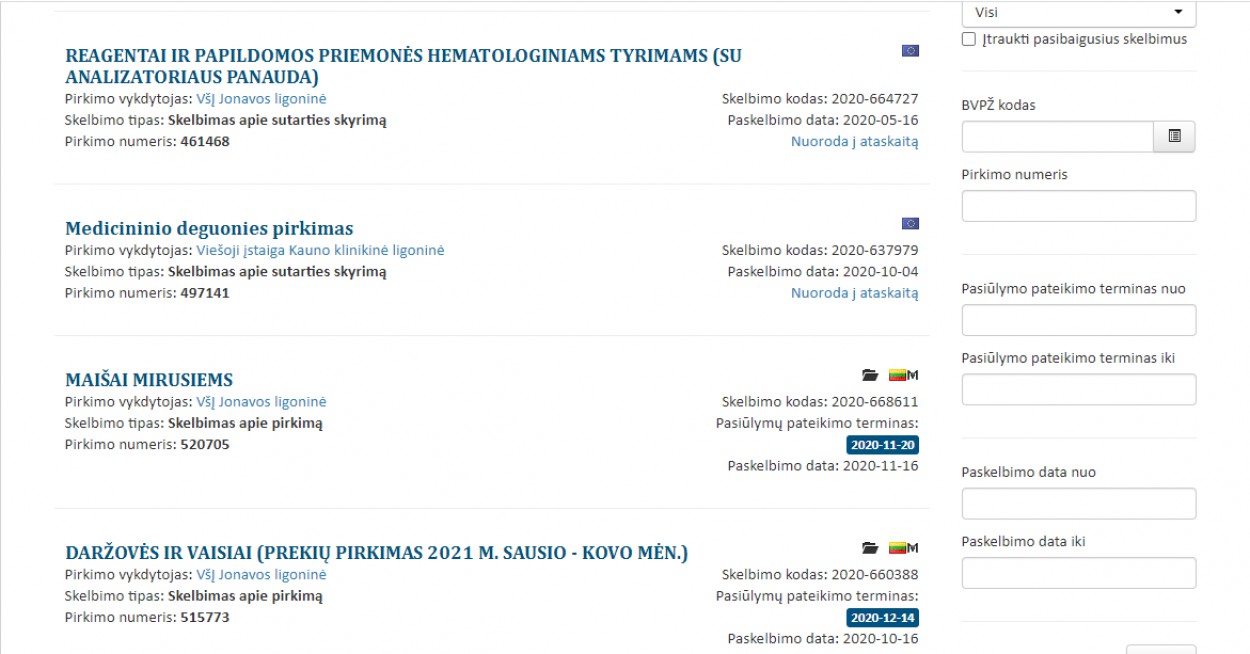
Task: Open BVPŽ kodas list picker button
Action: 1174,136
